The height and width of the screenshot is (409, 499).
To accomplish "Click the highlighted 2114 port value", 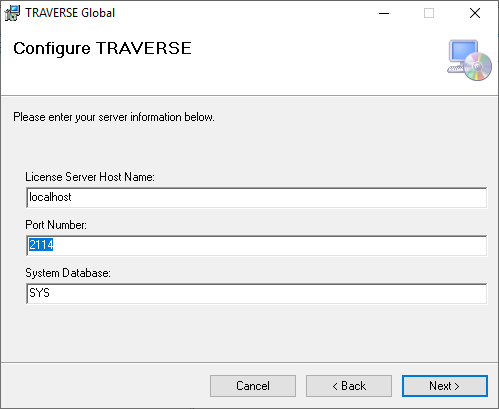I will 41,245.
